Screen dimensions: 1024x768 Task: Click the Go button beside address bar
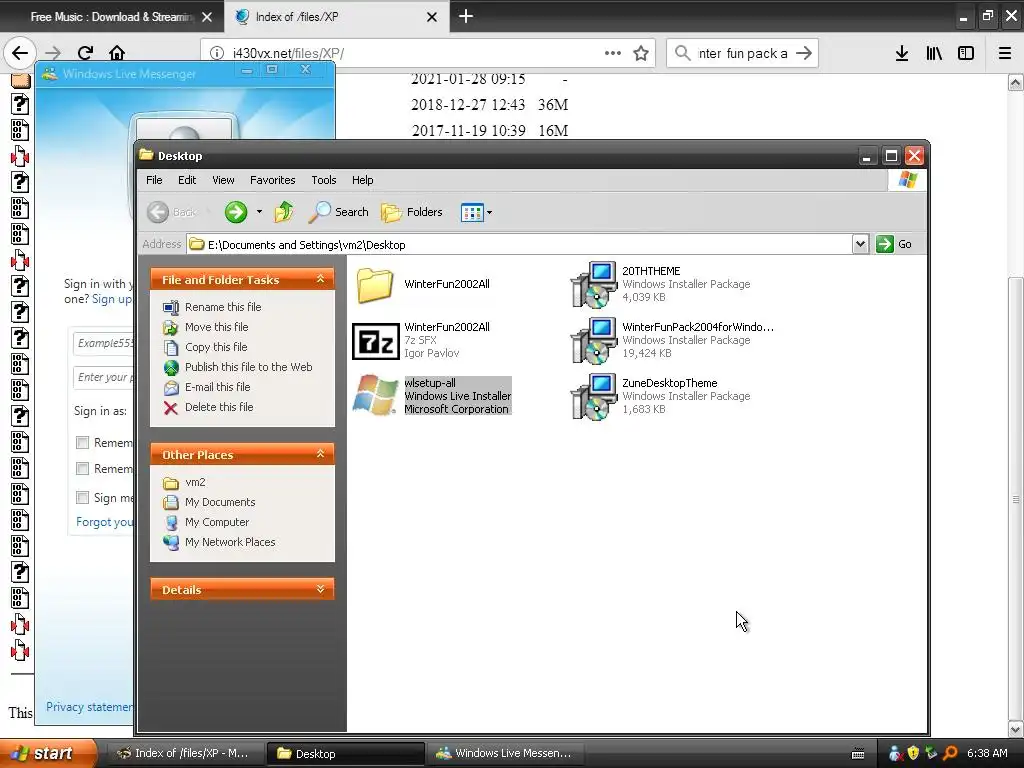tap(894, 244)
